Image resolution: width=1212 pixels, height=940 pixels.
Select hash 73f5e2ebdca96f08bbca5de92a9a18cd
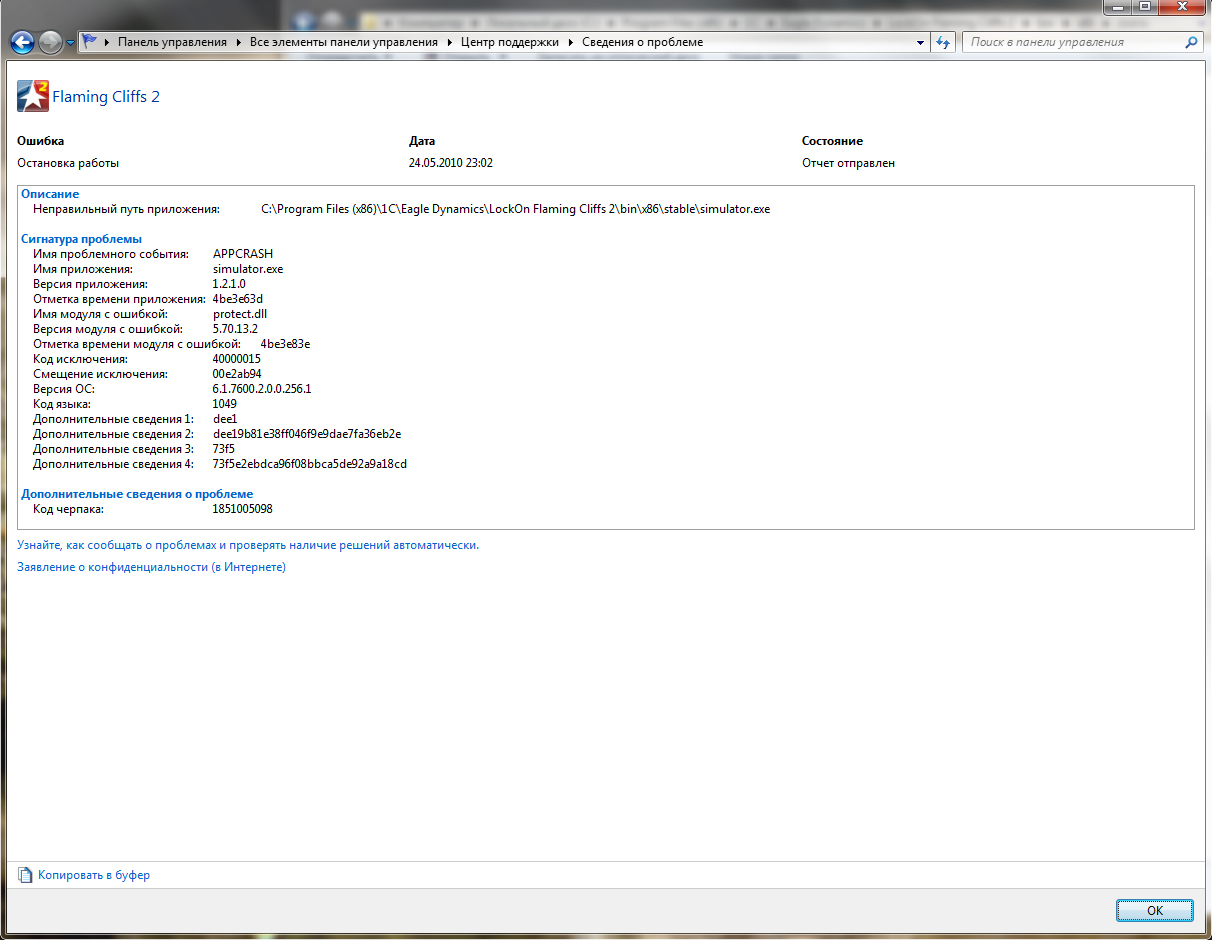click(310, 464)
